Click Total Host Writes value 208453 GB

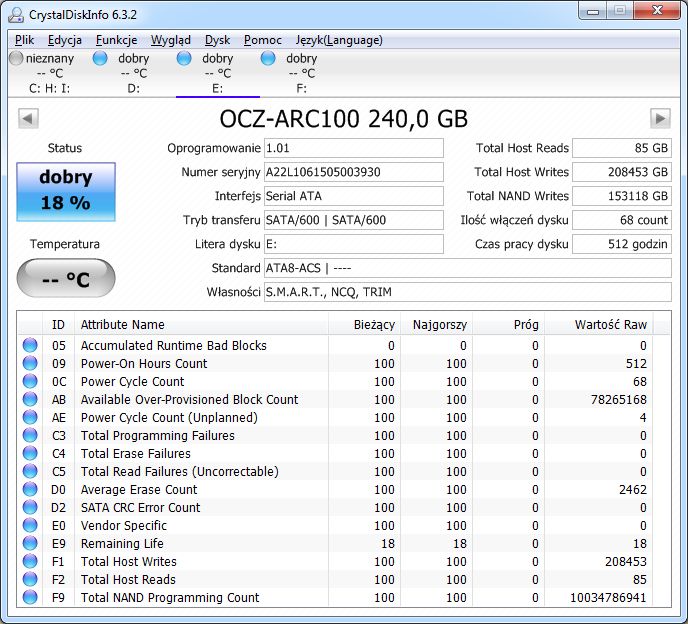(x=622, y=172)
